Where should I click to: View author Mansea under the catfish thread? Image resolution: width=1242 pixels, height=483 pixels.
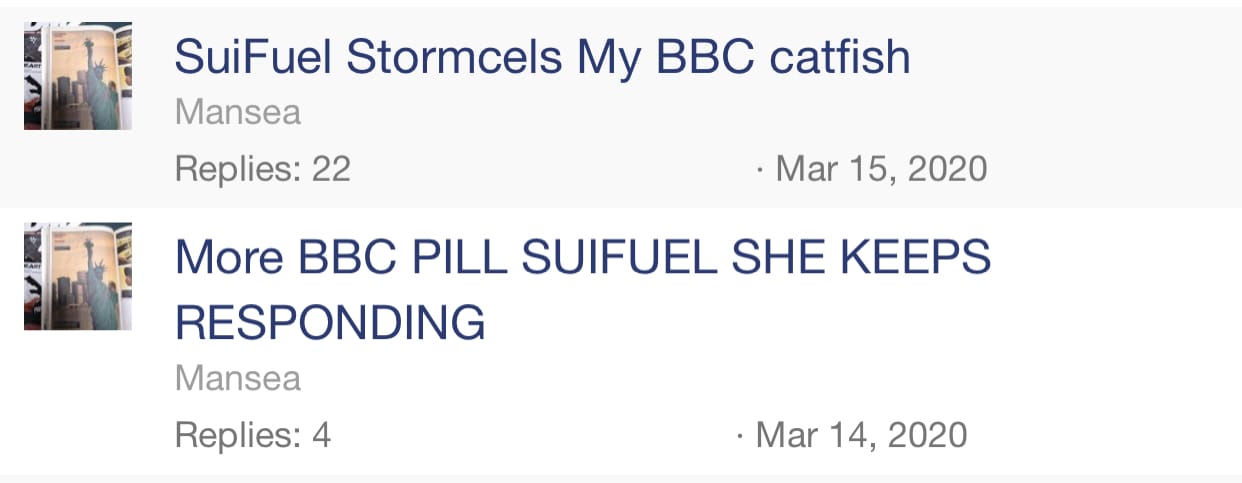click(x=238, y=113)
